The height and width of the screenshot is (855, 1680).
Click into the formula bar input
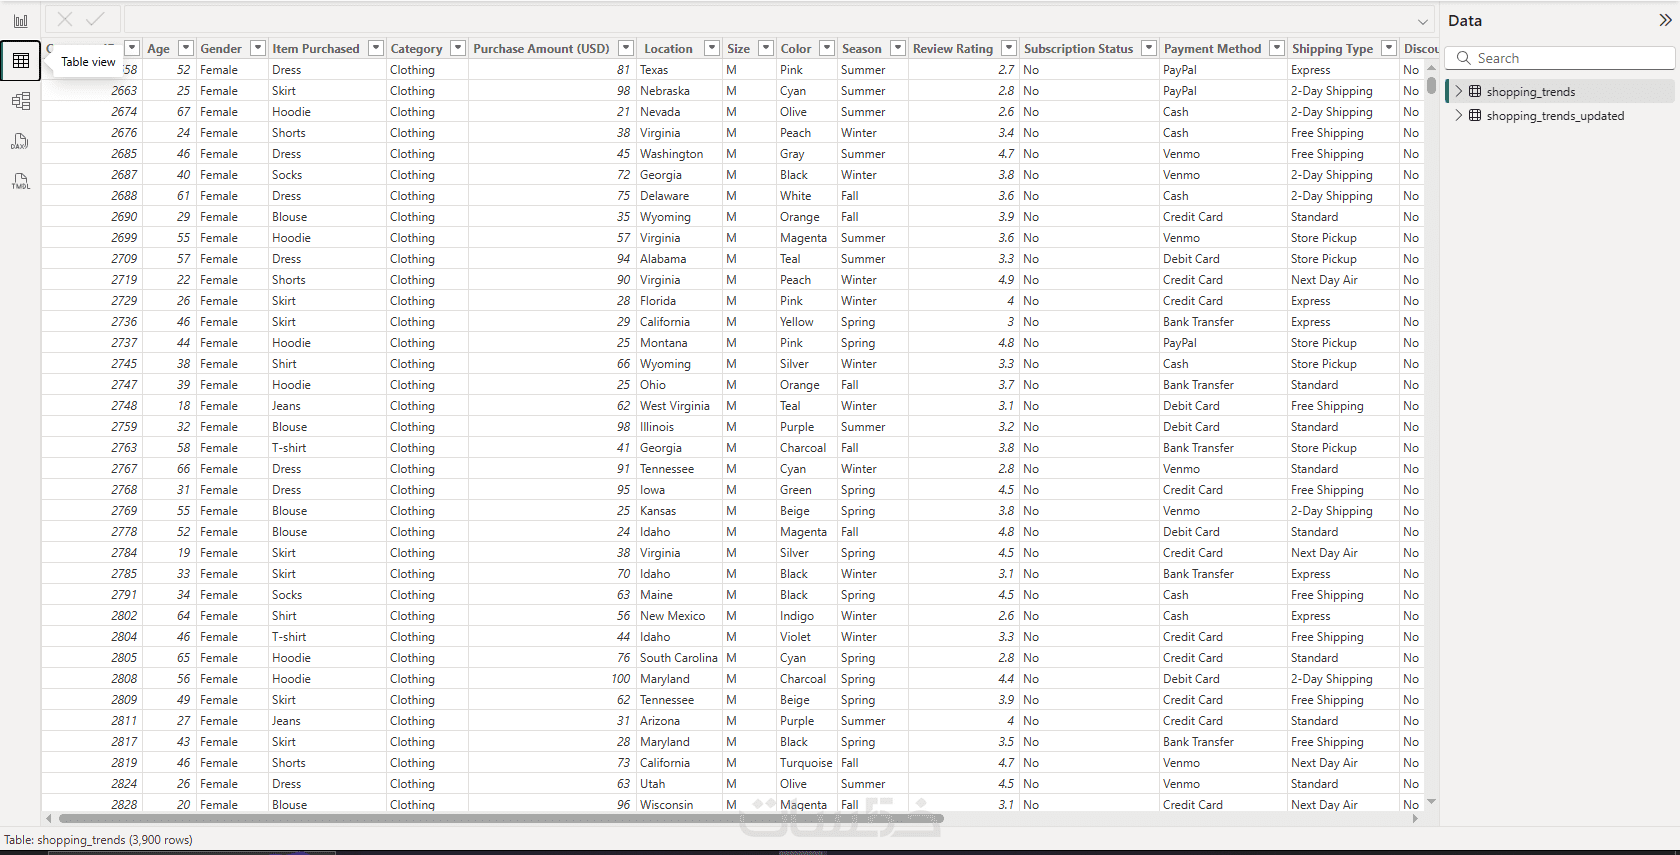coord(770,20)
